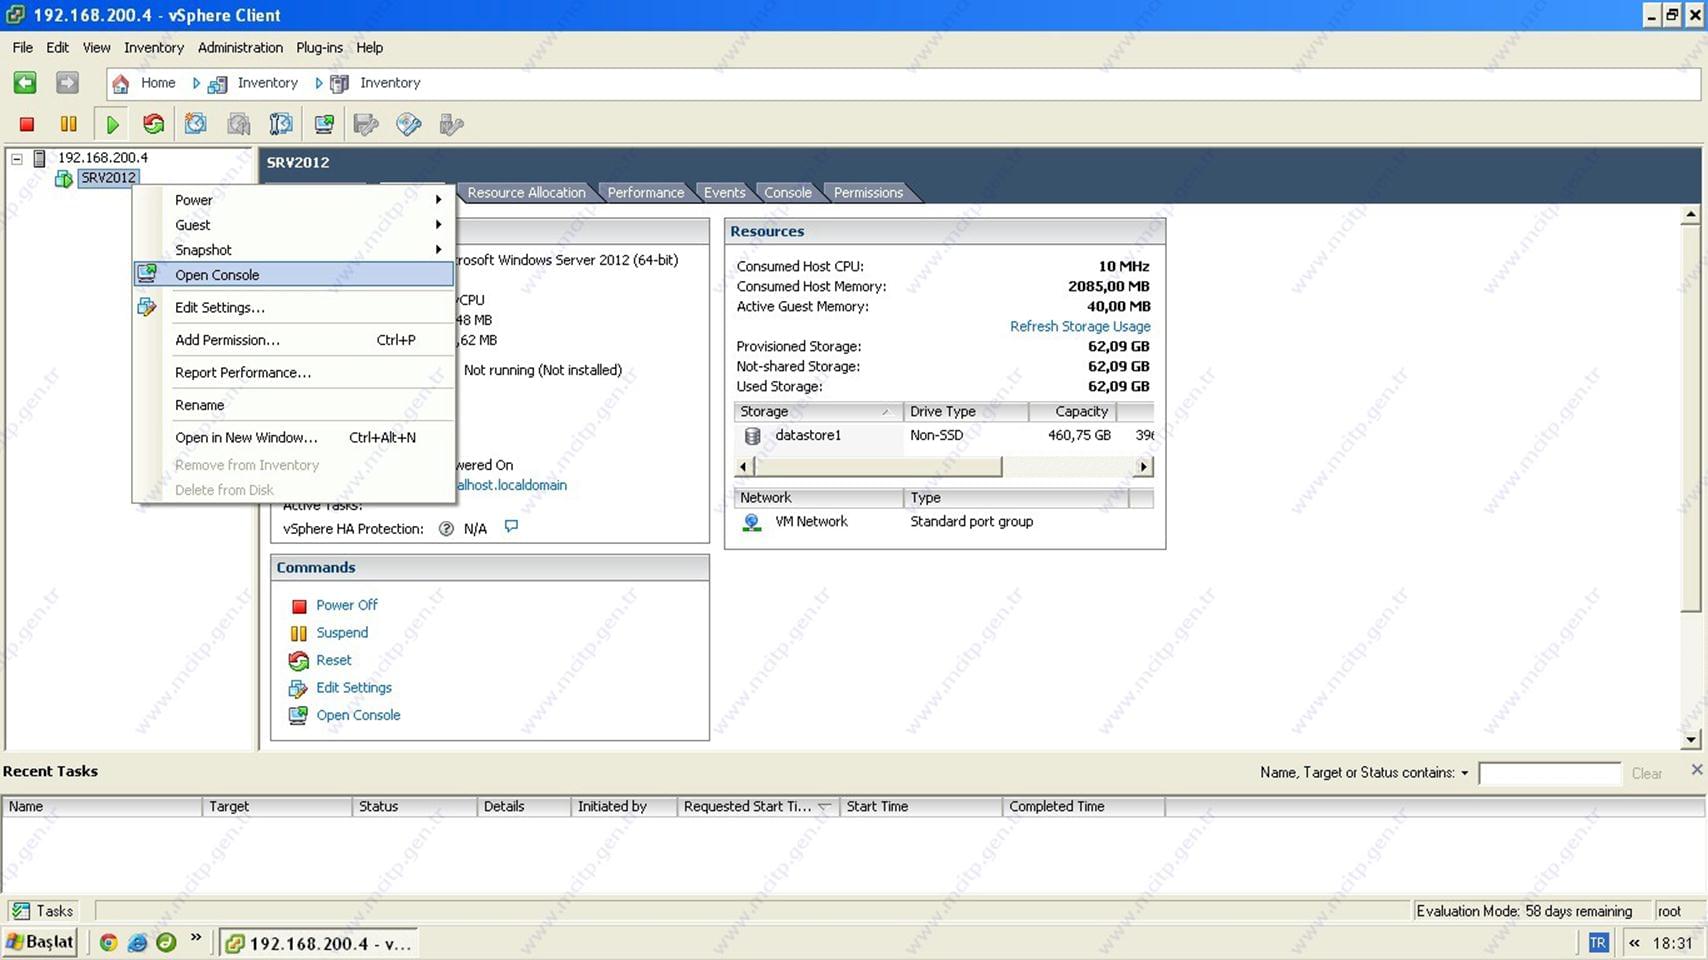
Task: Click the green Power On play icon
Action: 113,124
